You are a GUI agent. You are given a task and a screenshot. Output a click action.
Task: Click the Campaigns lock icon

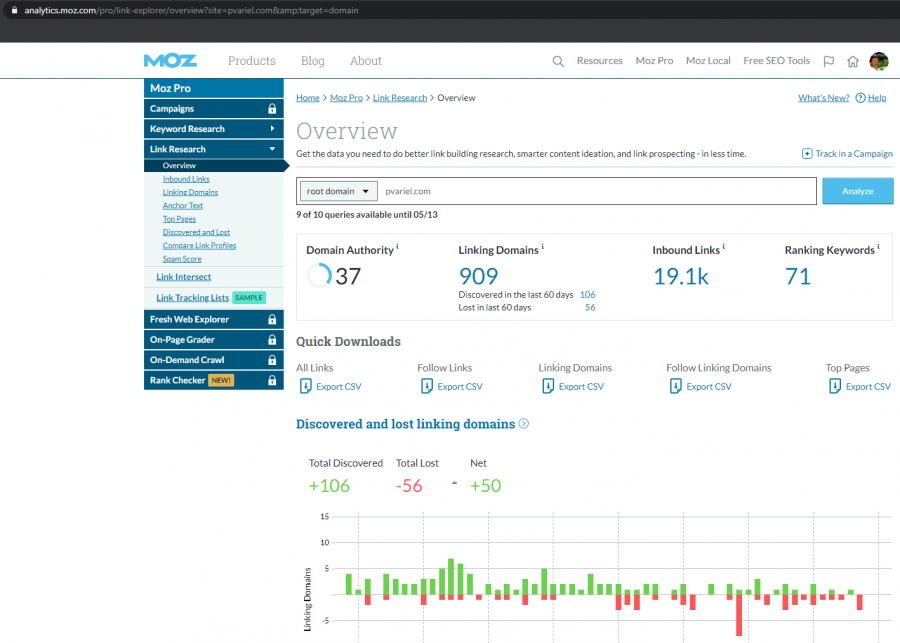pyautogui.click(x=272, y=109)
